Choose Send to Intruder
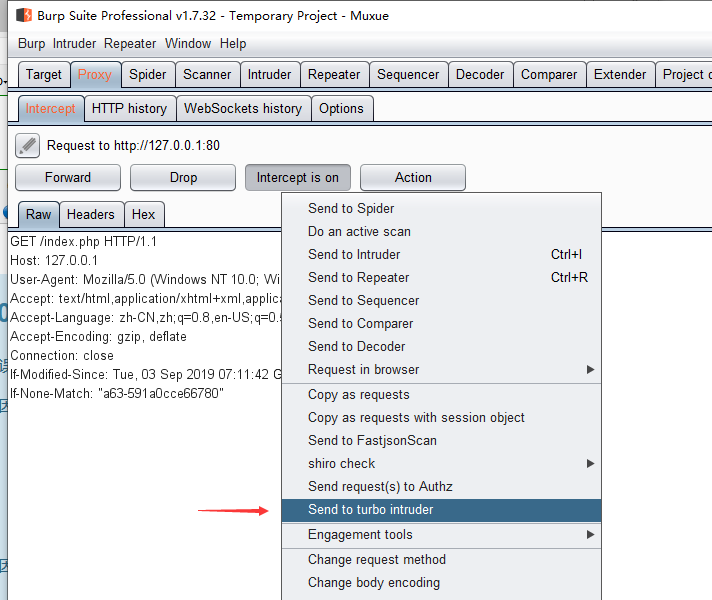 (x=441, y=254)
